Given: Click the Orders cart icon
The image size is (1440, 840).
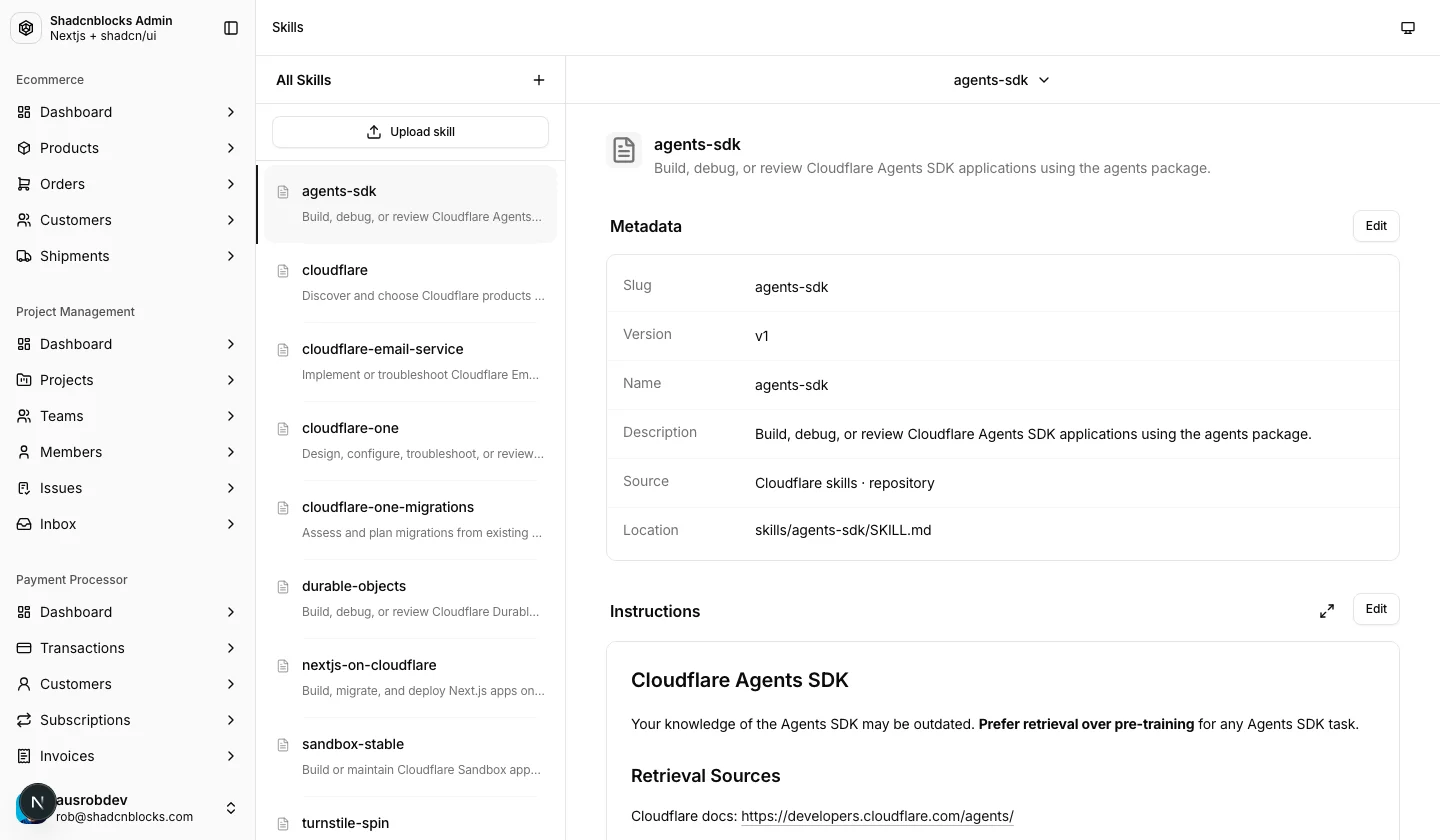Looking at the screenshot, I should (24, 184).
